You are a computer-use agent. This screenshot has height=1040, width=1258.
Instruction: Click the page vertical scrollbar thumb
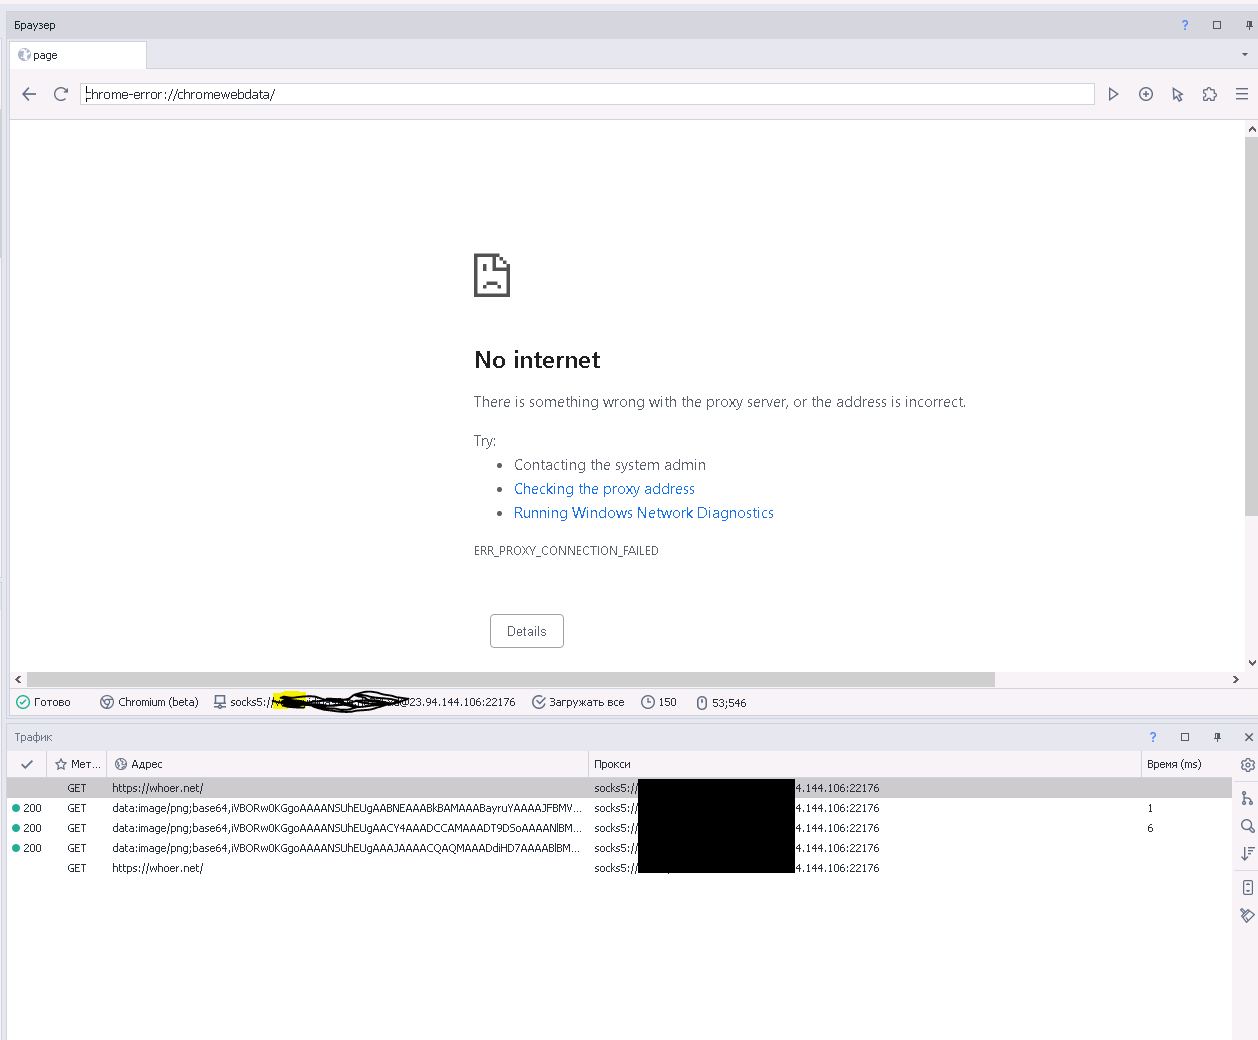[x=1251, y=327]
